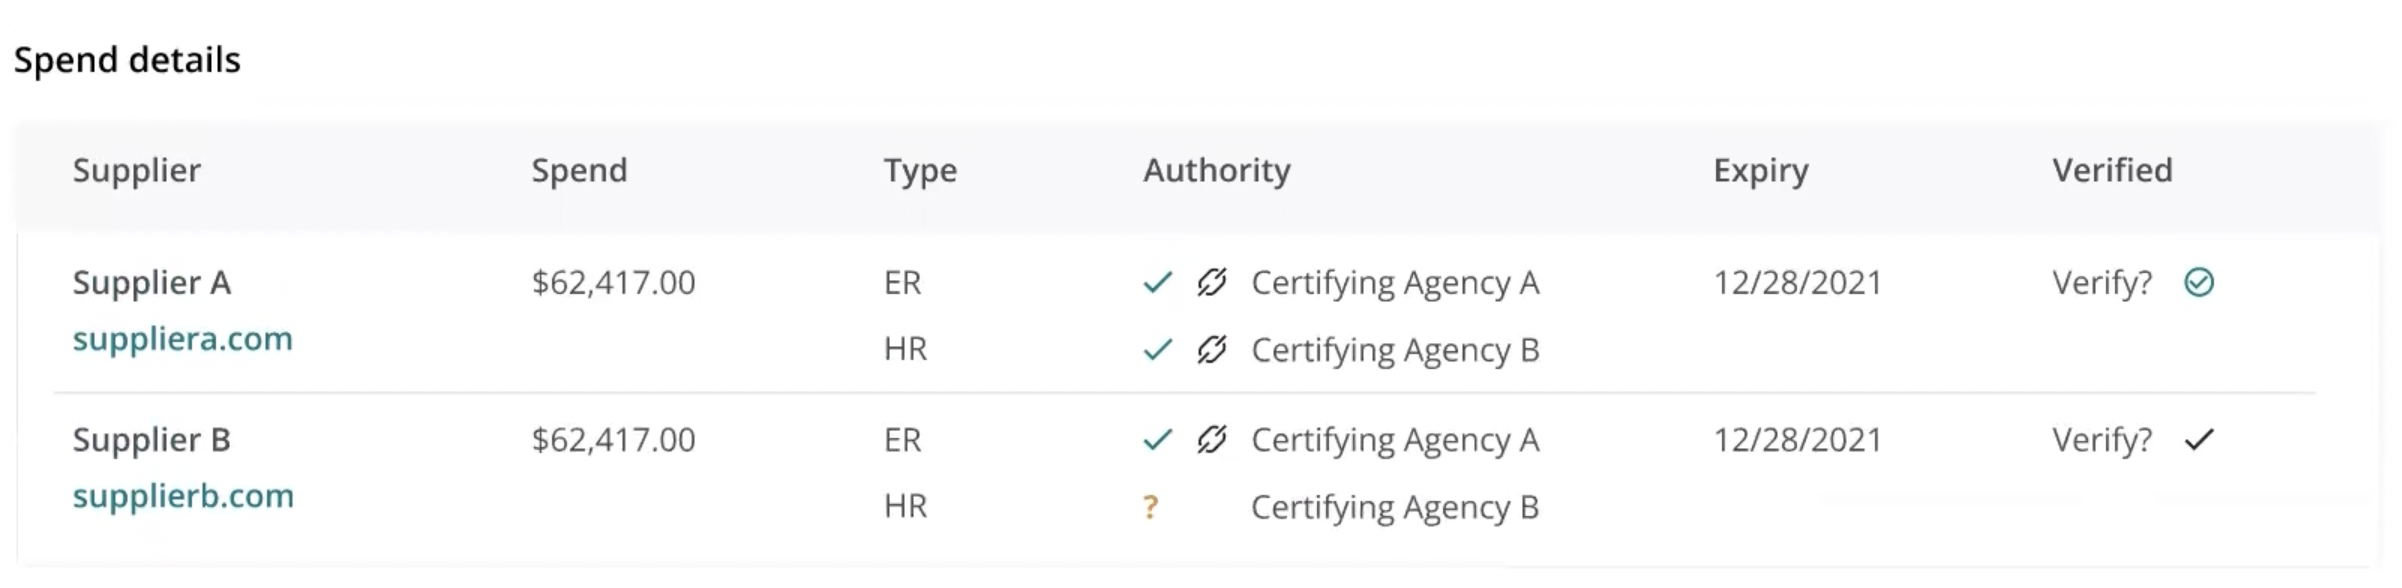
Task: Click the Verified column header
Action: click(x=2112, y=171)
